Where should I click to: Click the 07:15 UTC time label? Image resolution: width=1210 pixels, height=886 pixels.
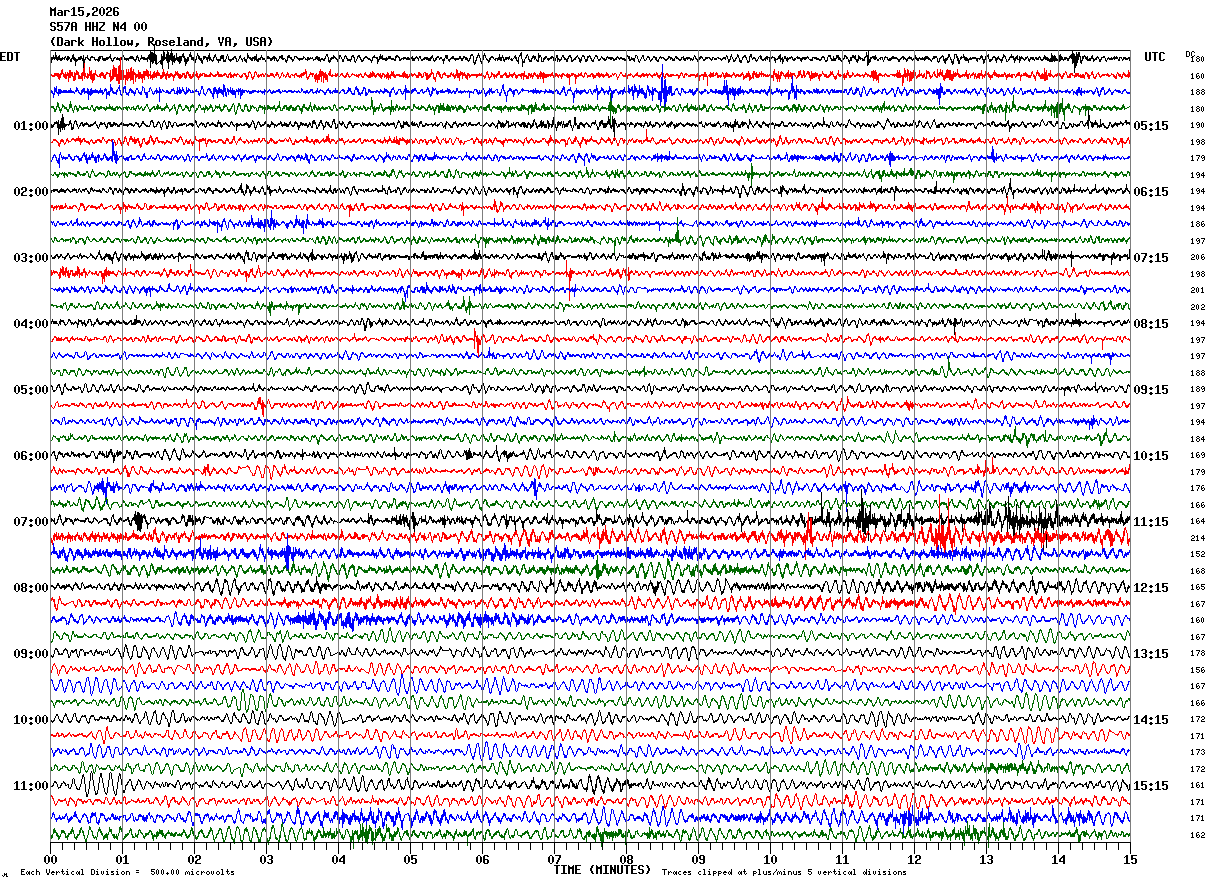[x=1151, y=258]
